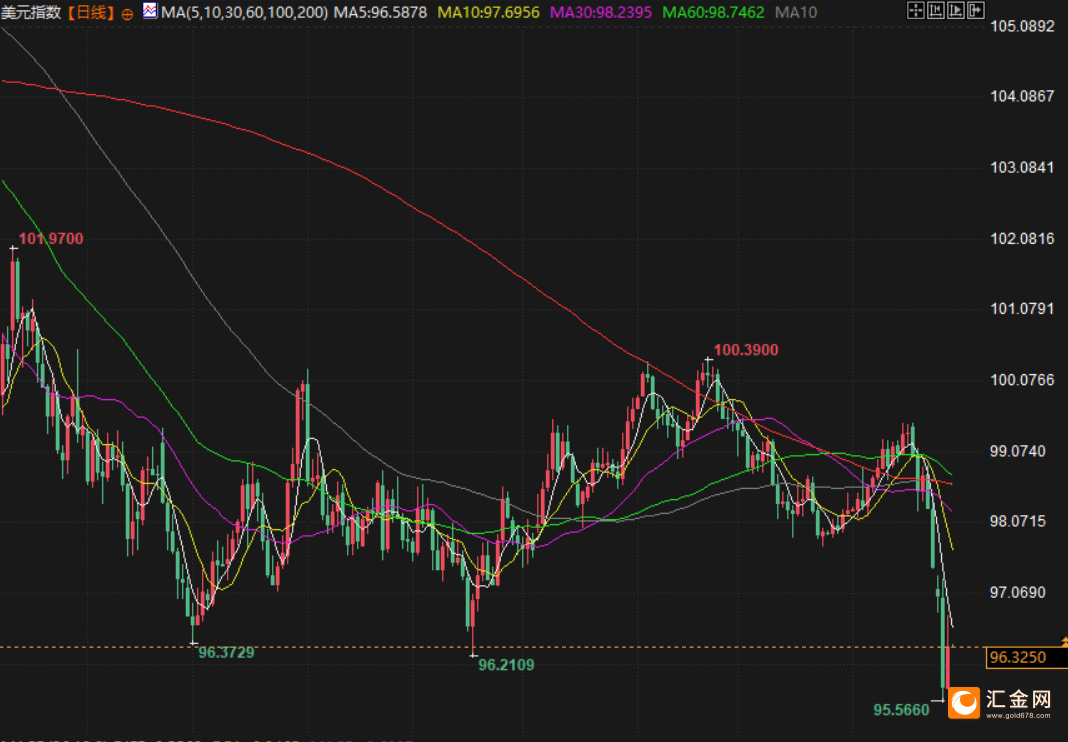
Task: Click the 97.0690 price axis label
Action: click(x=1018, y=593)
